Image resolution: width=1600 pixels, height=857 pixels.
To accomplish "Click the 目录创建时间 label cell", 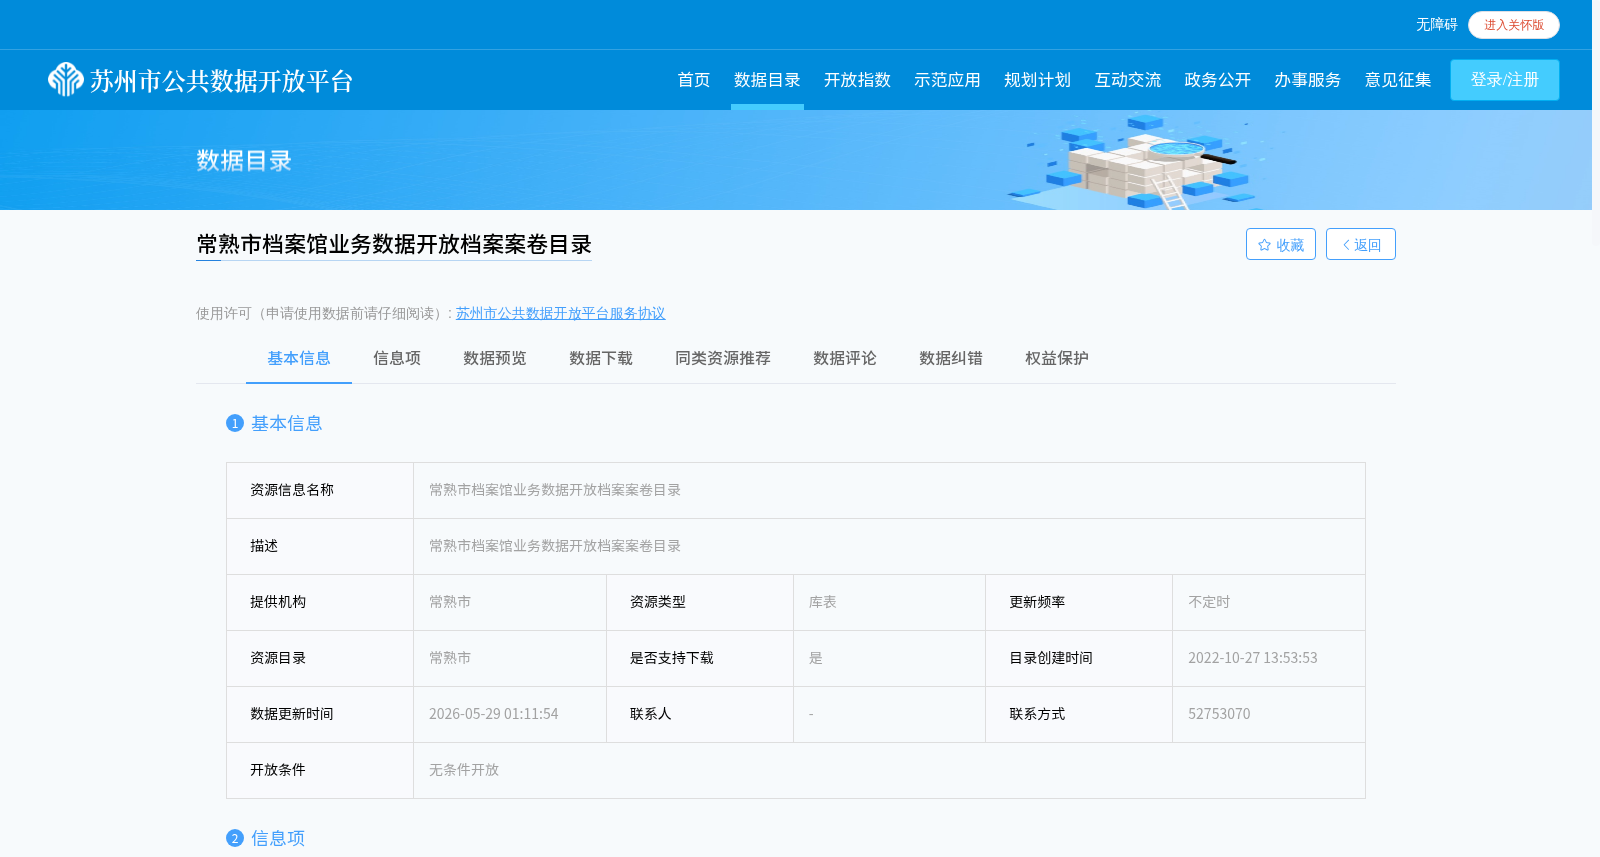I will pyautogui.click(x=1079, y=658).
